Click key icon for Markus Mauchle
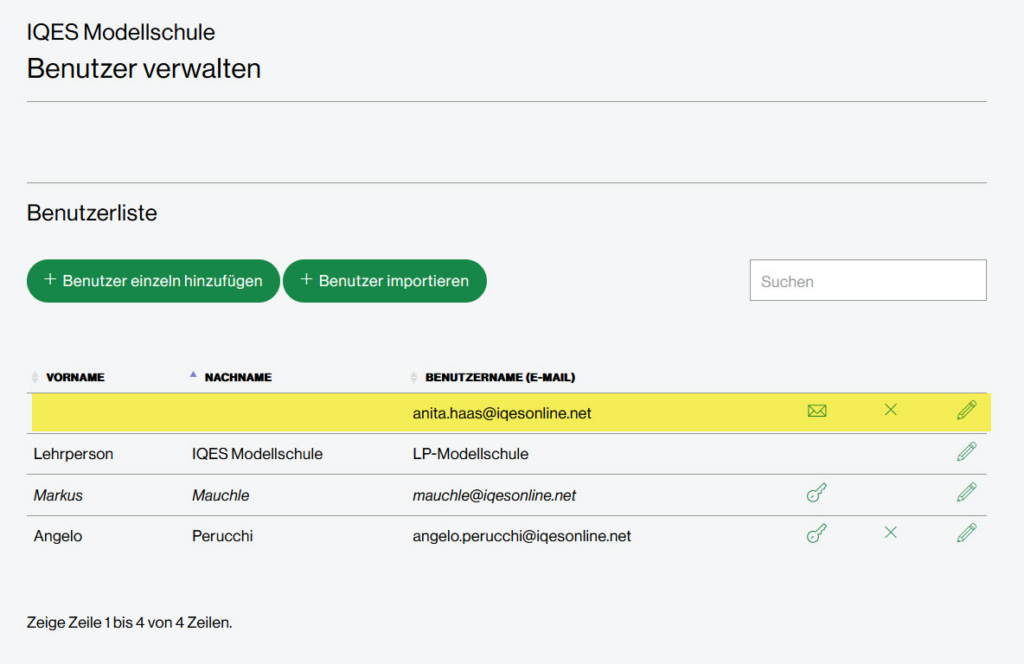 pos(817,492)
